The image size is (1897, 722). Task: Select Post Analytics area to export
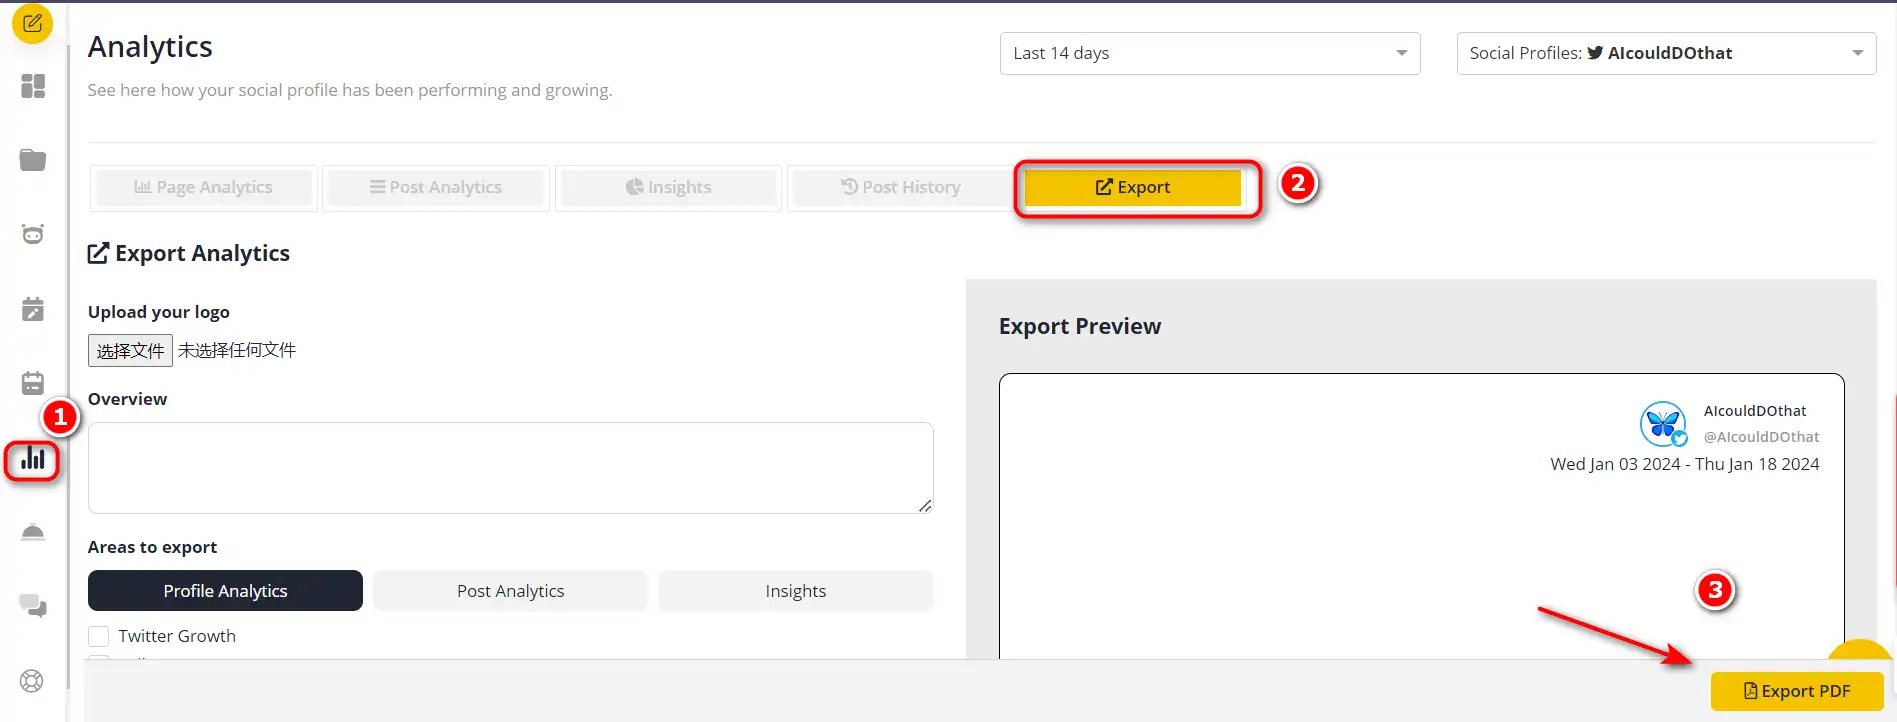point(510,591)
